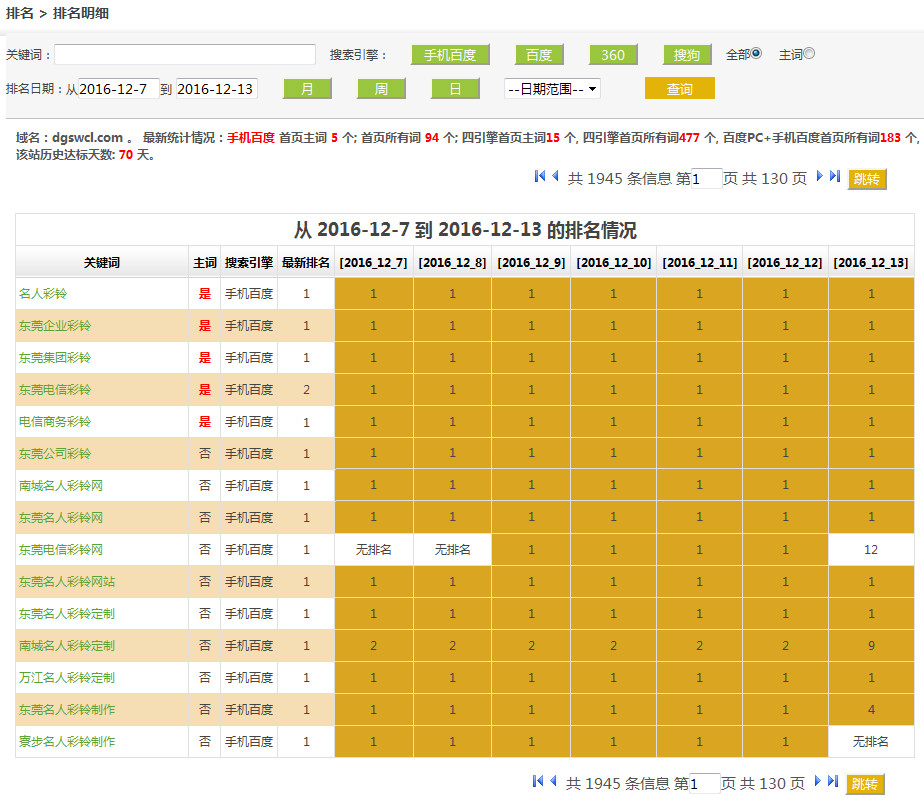Choose the 360 search engine button
This screenshot has height=798, width=924.
pos(613,55)
